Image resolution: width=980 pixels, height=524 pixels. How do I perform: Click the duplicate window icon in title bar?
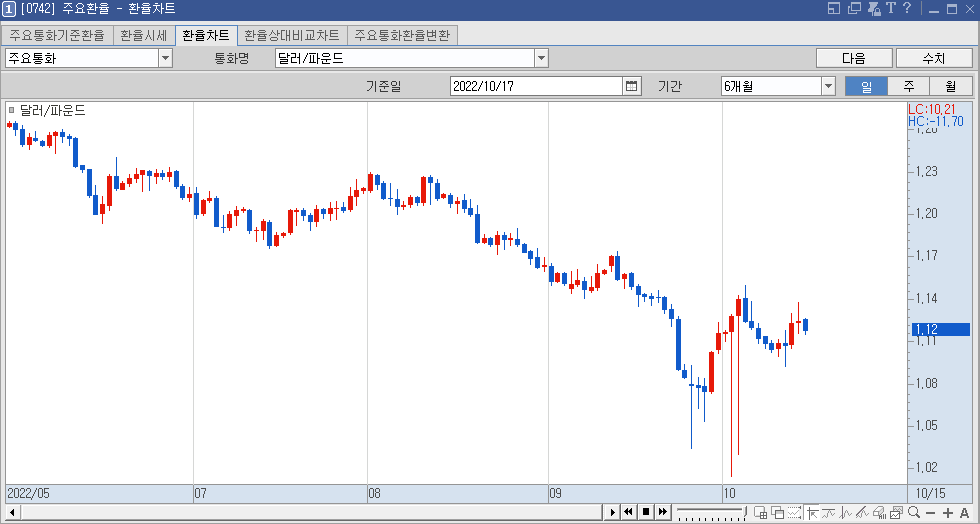(854, 8)
